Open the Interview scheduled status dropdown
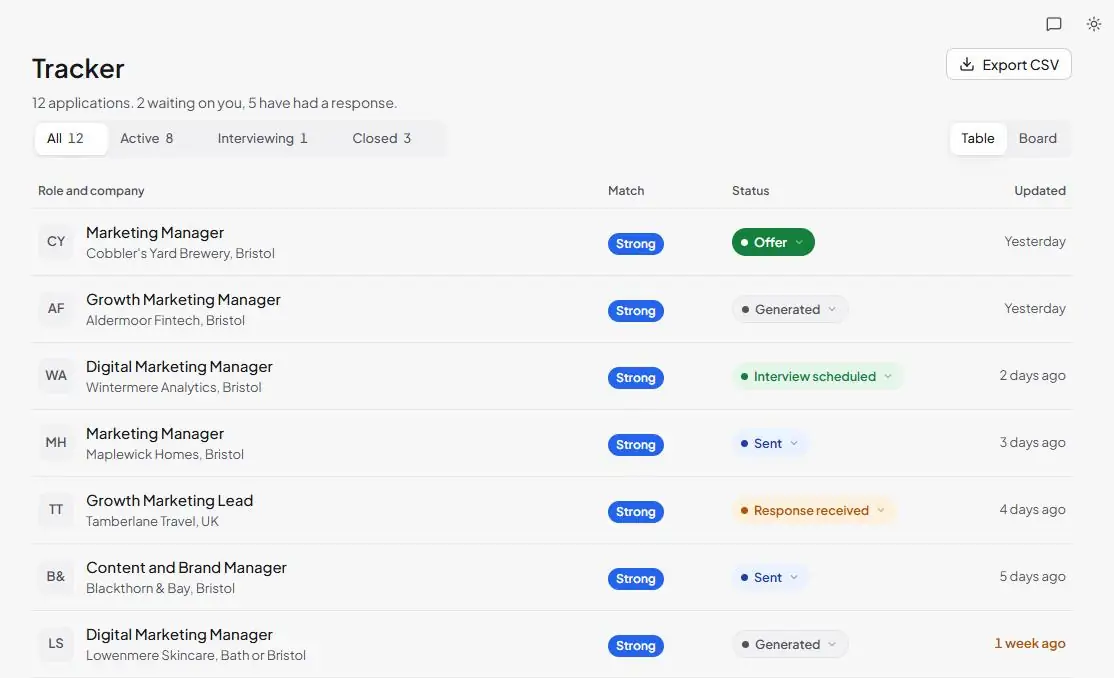 817,377
